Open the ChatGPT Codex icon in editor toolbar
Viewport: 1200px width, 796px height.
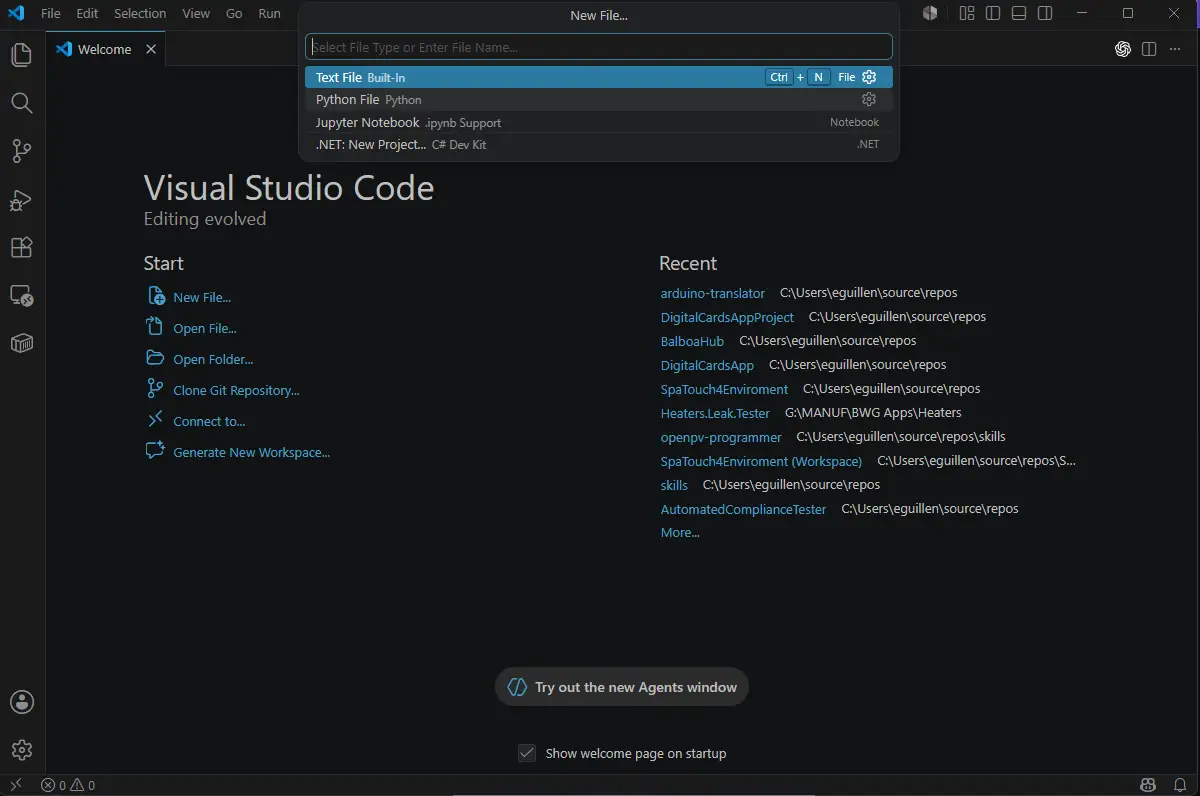[1123, 49]
